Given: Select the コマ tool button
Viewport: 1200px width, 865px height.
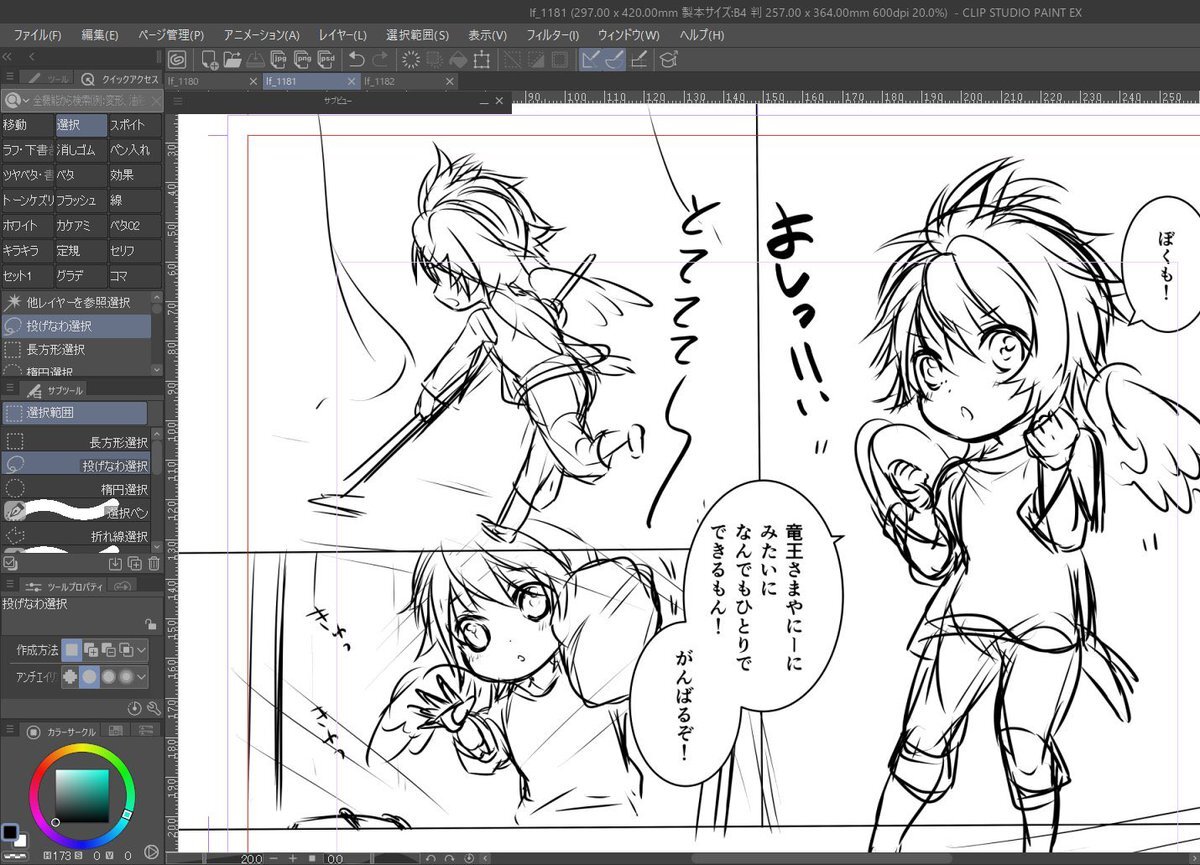Looking at the screenshot, I should pos(135,276).
